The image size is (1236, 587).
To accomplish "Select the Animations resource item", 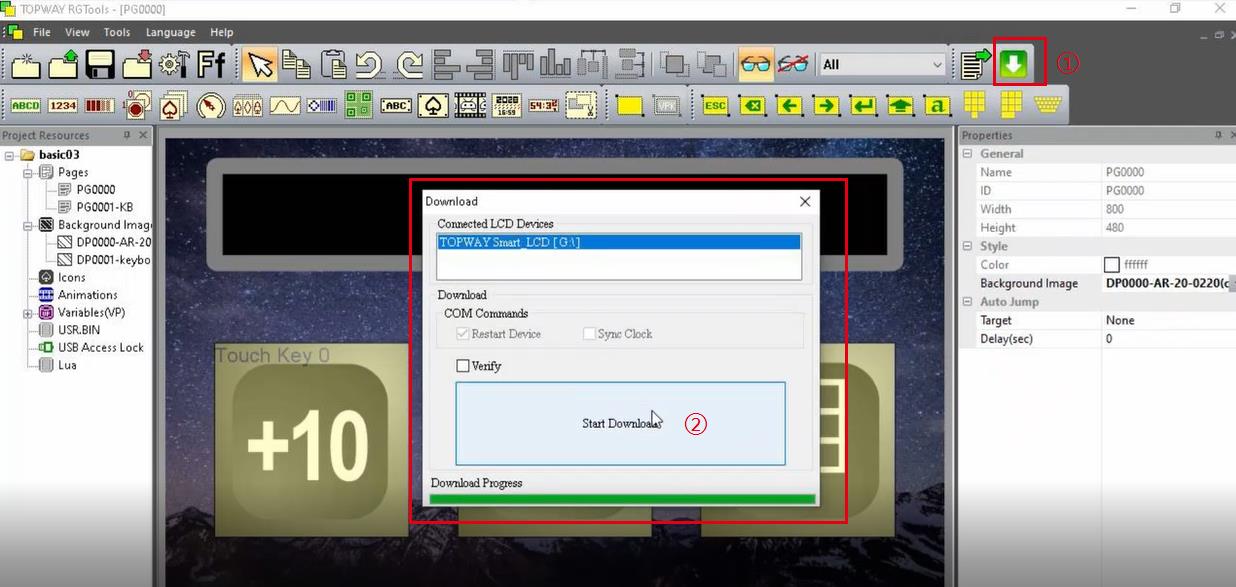I will 88,295.
